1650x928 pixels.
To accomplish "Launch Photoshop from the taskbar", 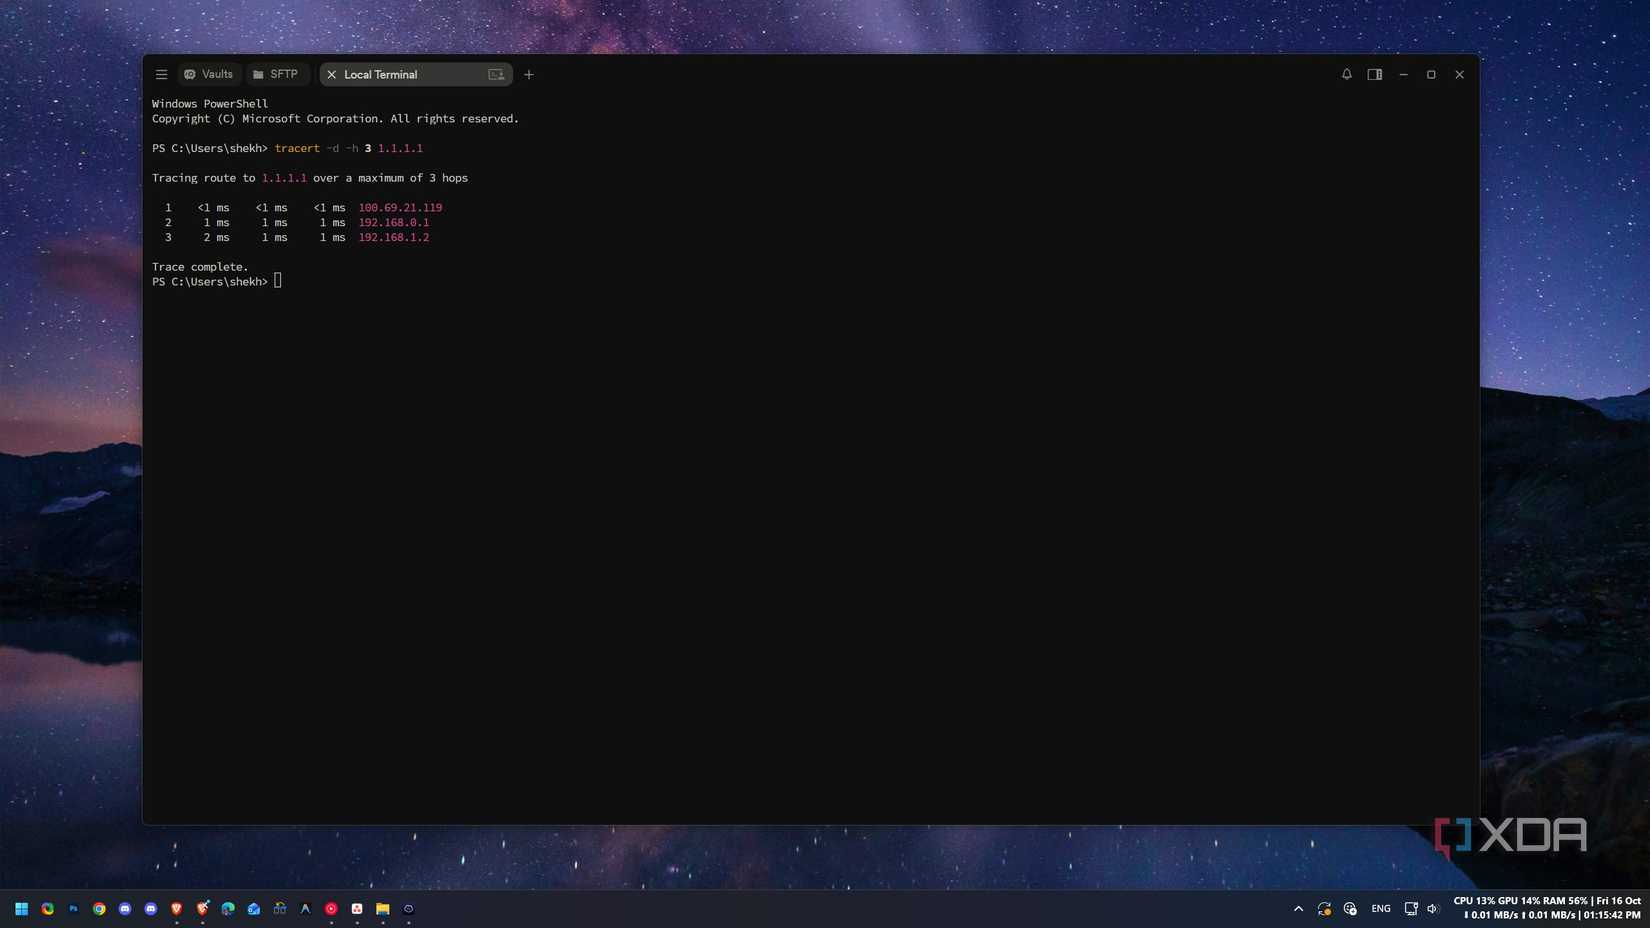I will (73, 909).
